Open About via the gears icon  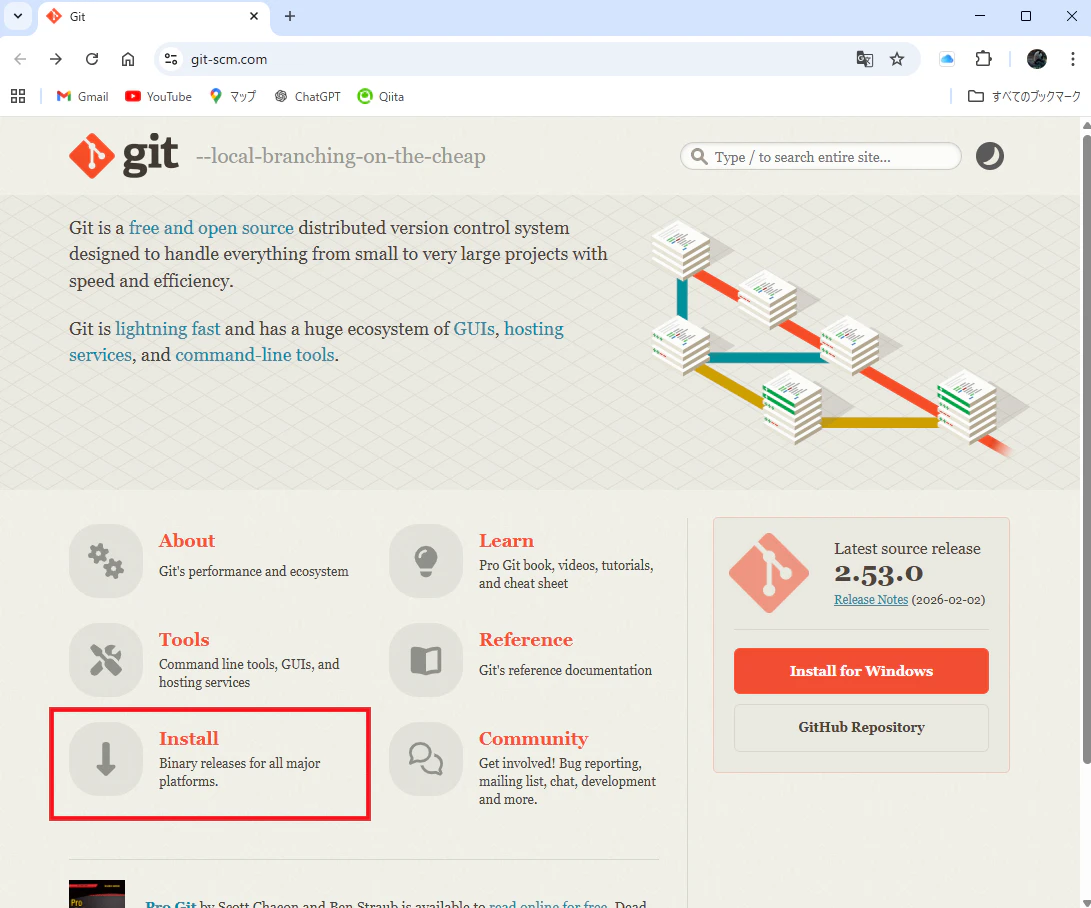[106, 561]
